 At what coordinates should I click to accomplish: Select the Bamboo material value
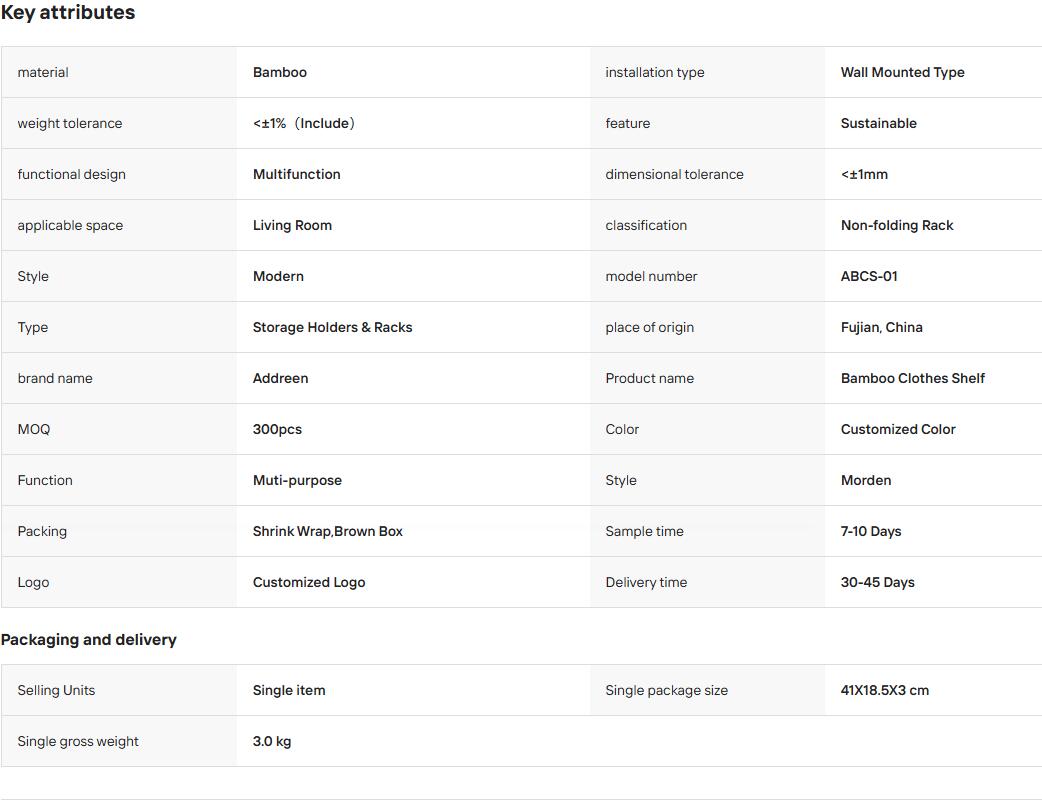[x=280, y=72]
